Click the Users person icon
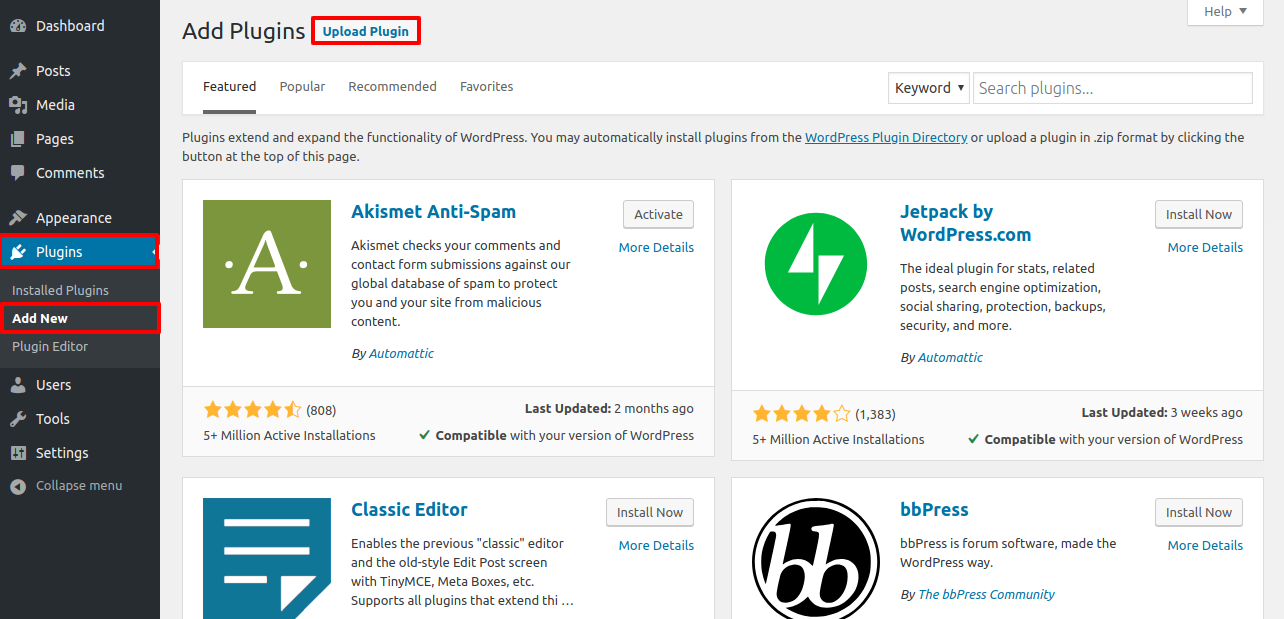 click(18, 385)
